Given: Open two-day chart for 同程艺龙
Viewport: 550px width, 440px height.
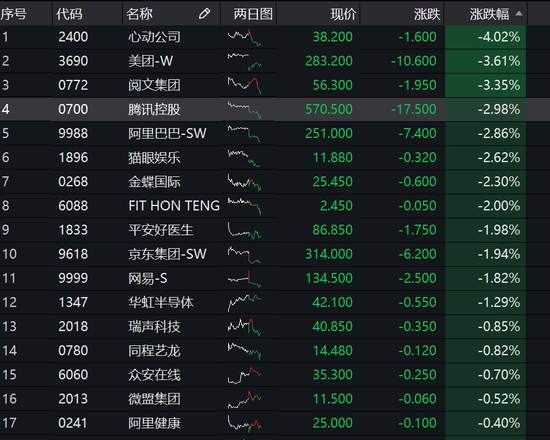Looking at the screenshot, I should click(x=244, y=351).
